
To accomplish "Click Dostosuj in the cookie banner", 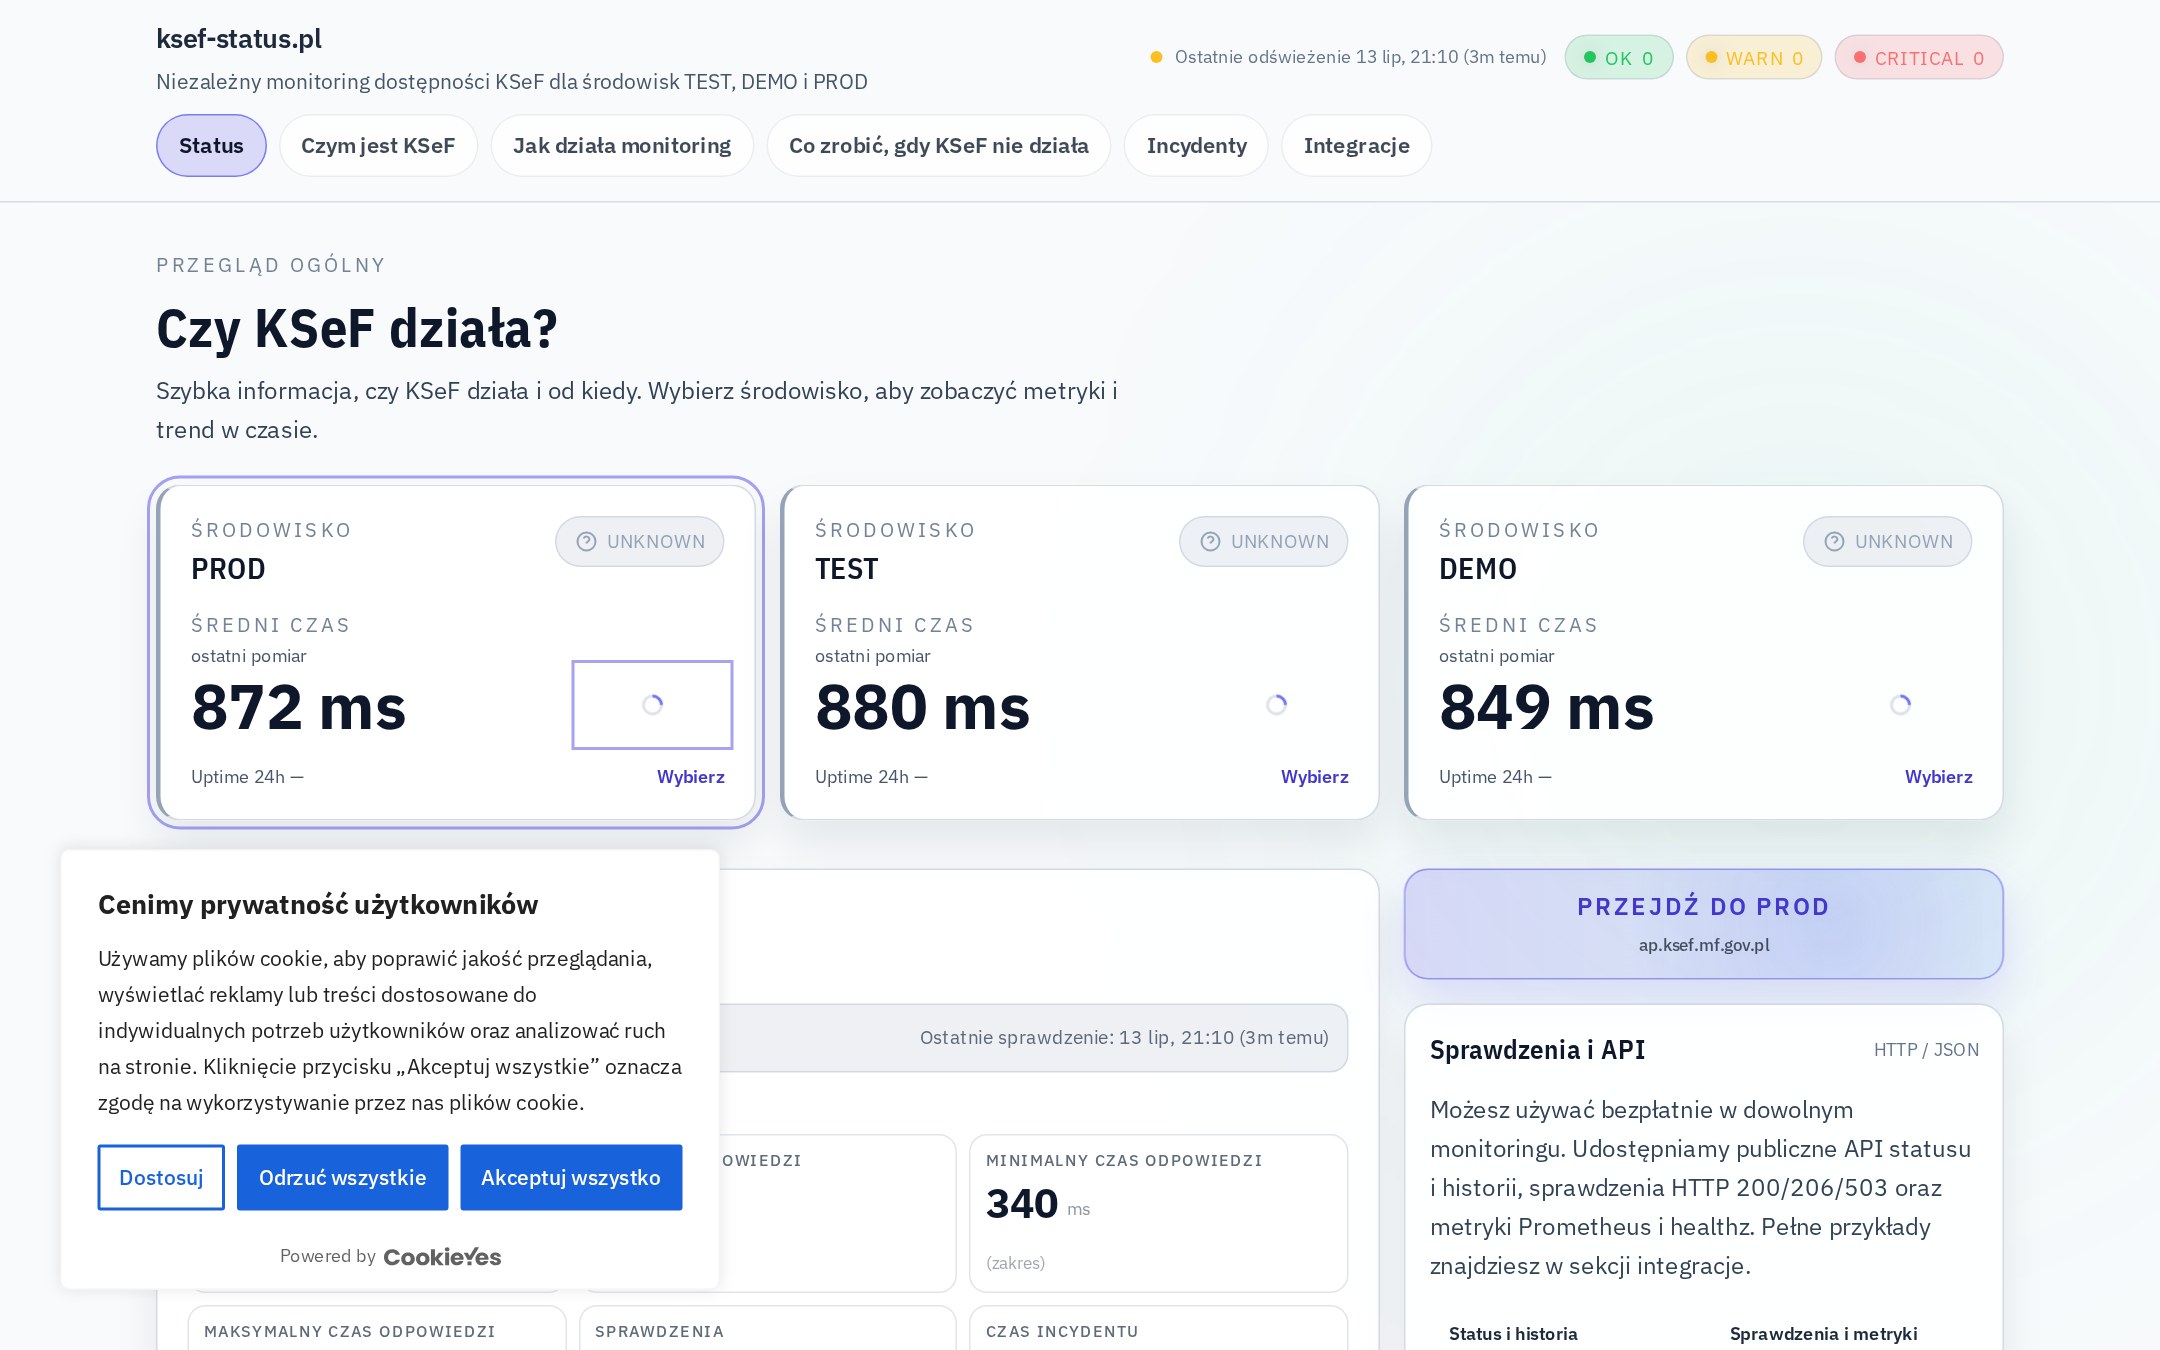I will pos(161,1177).
